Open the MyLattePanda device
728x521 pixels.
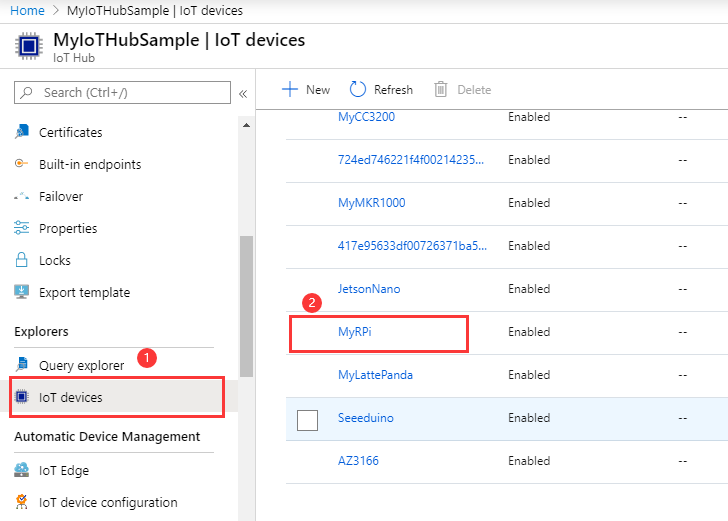[375, 375]
